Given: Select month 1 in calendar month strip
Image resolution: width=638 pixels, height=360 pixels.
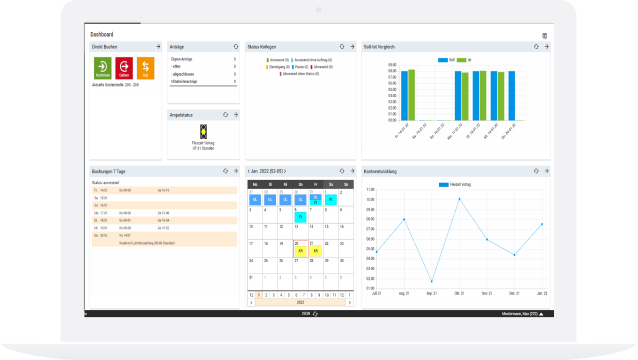Looking at the screenshot, I should 259,295.
